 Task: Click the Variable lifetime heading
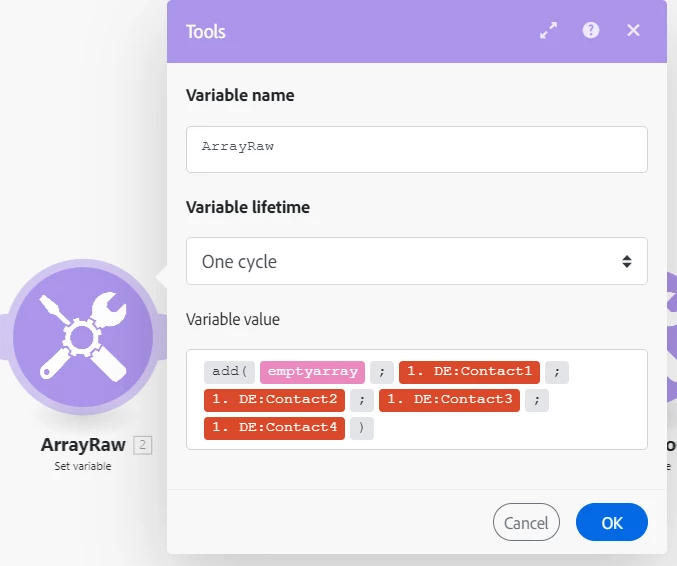point(248,207)
